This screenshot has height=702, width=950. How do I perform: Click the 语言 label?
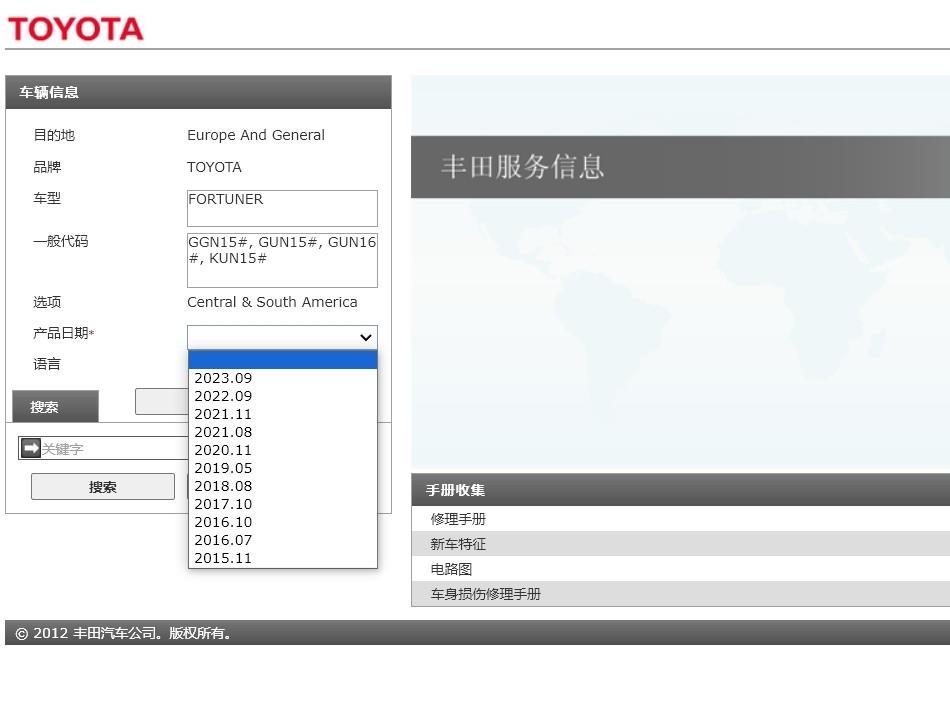(x=47, y=364)
